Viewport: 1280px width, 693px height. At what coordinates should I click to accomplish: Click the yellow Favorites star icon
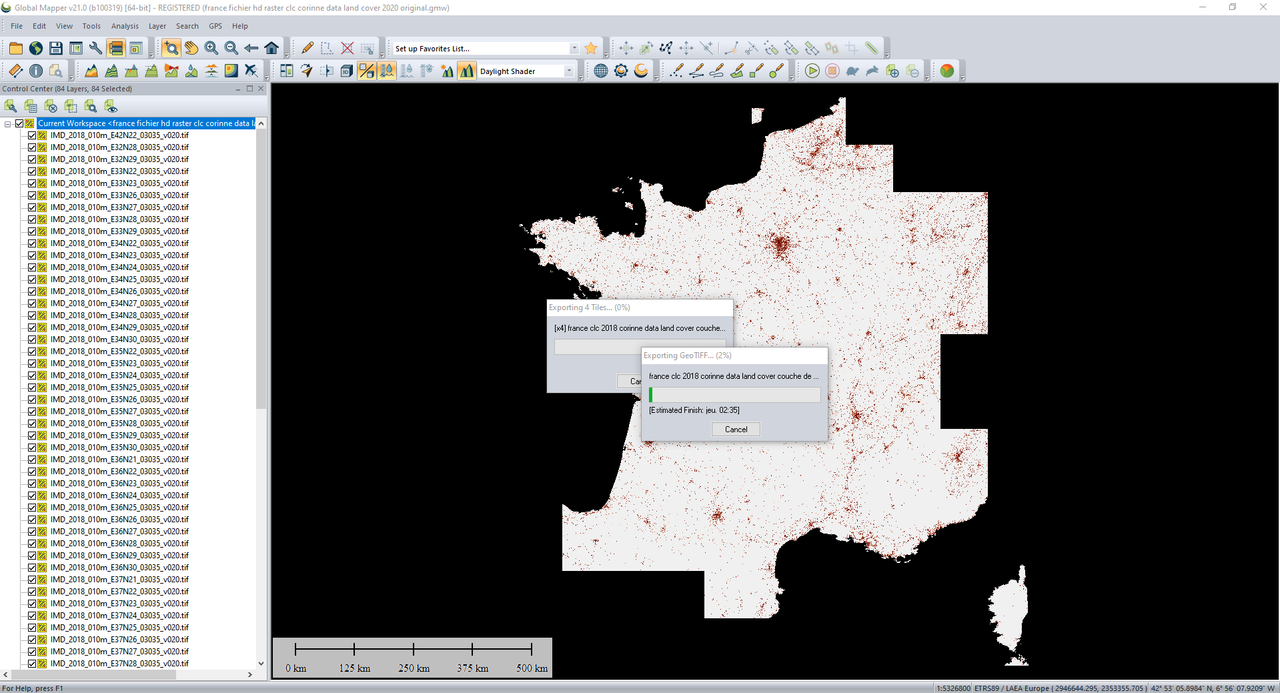click(x=591, y=48)
